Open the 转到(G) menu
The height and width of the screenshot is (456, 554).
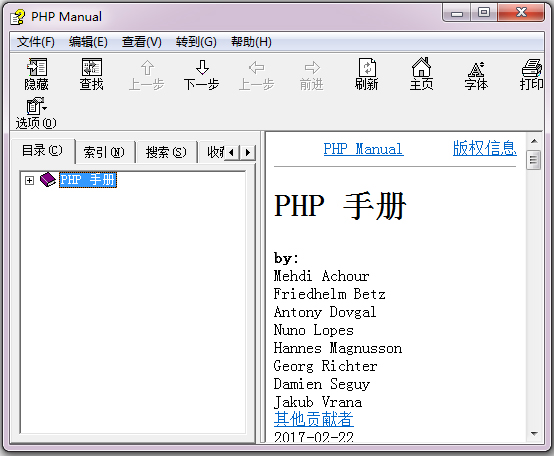(196, 42)
